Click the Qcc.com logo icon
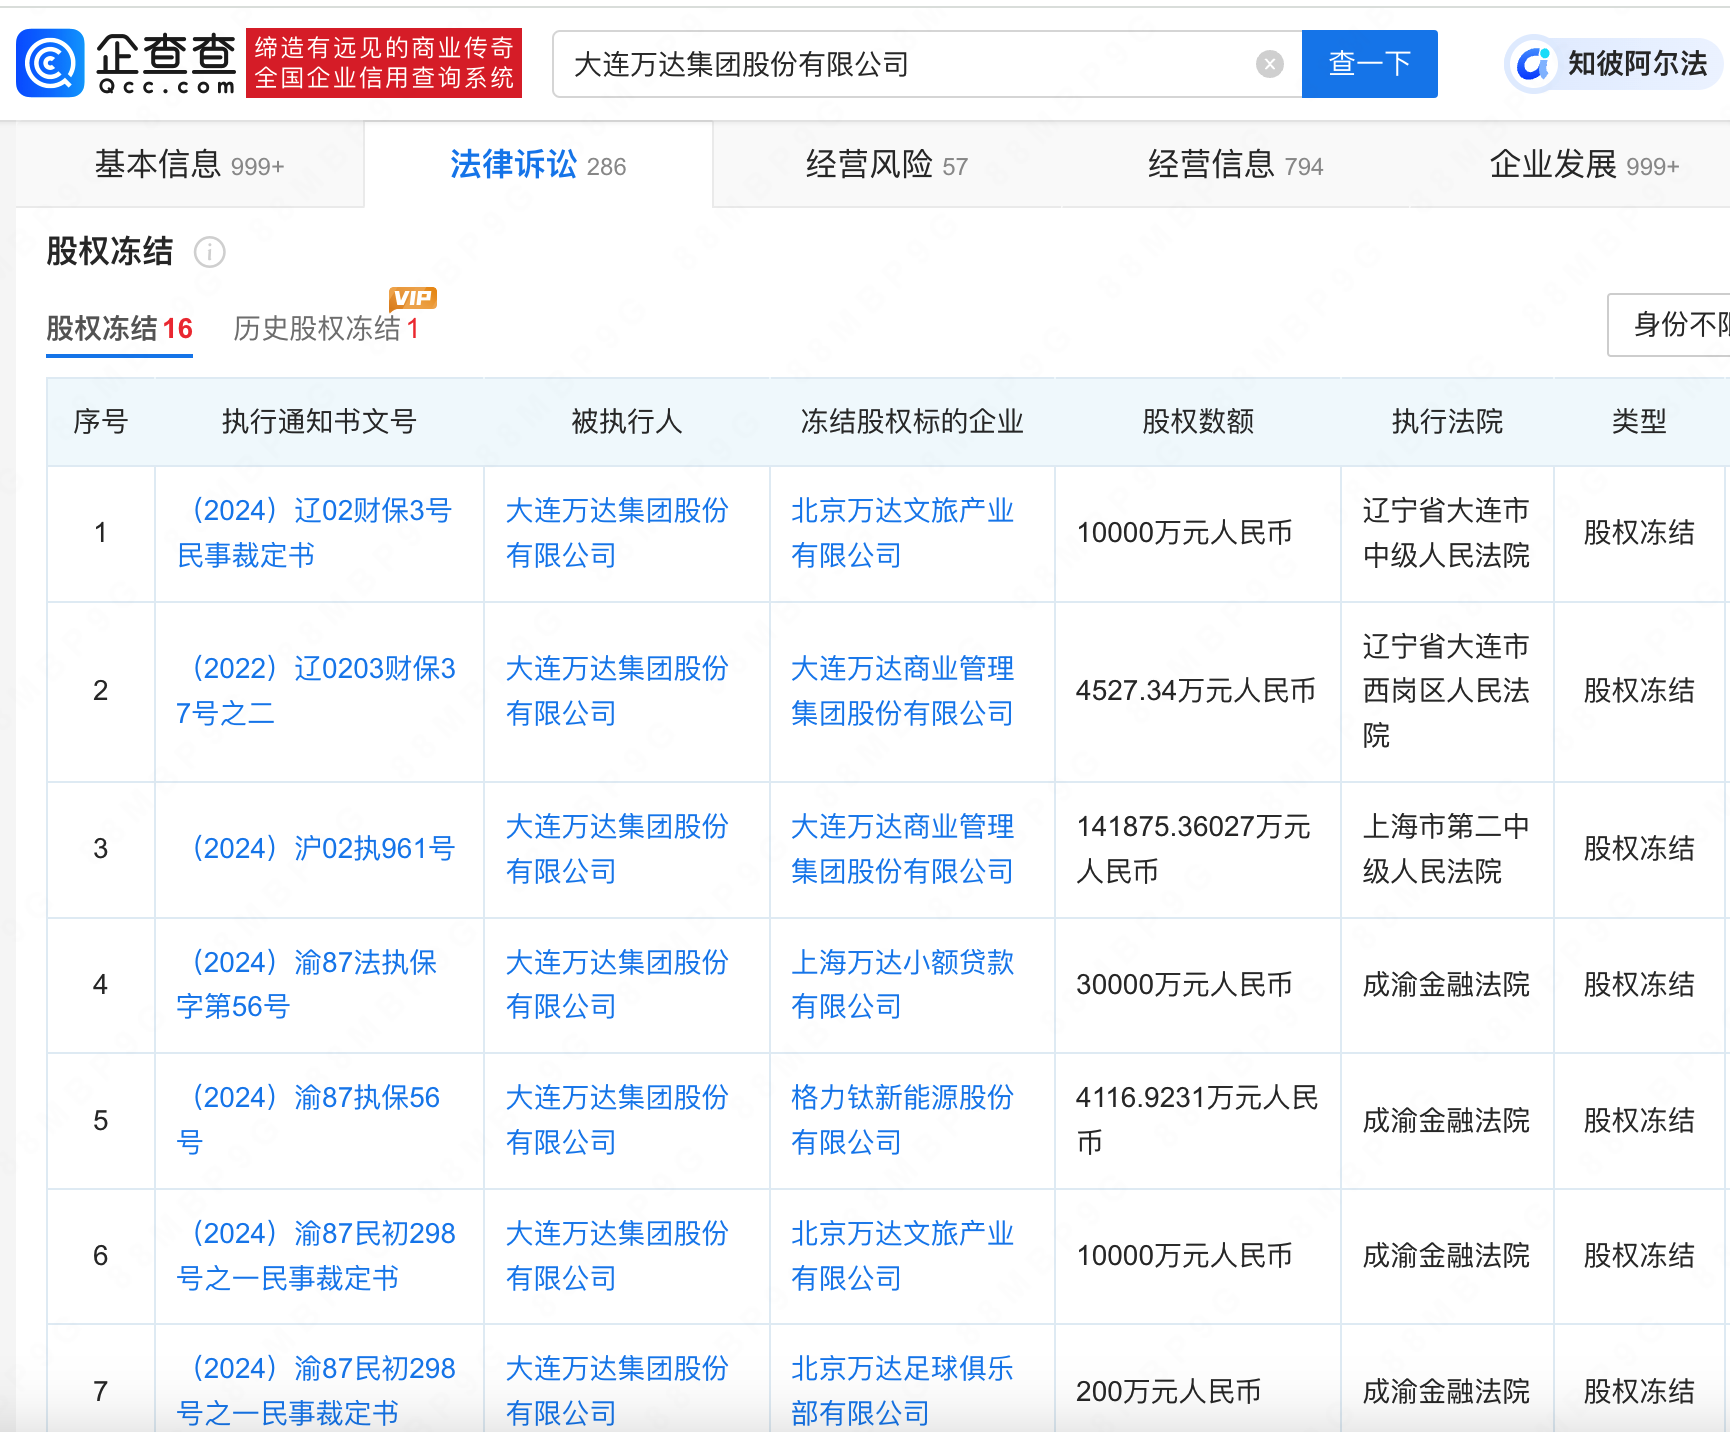 tap(50, 63)
